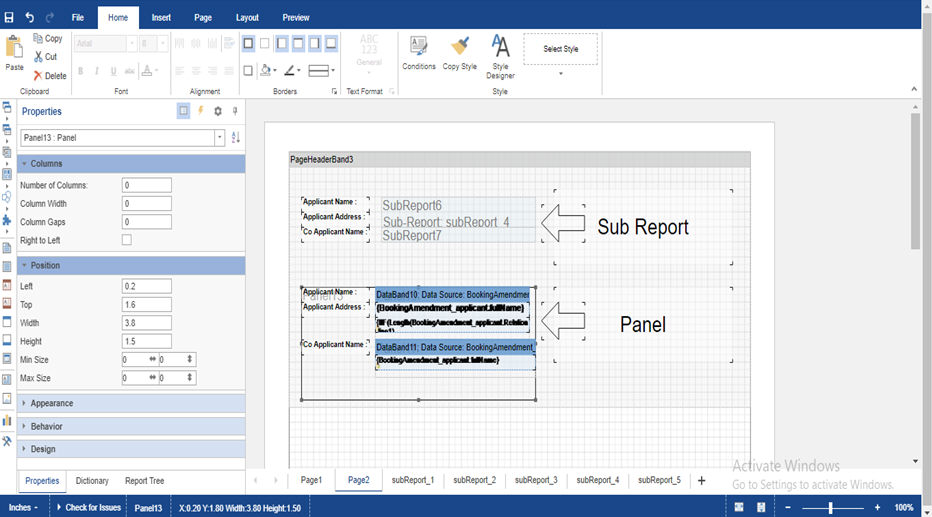Click the Left position input field
The image size is (932, 517).
[x=147, y=286]
